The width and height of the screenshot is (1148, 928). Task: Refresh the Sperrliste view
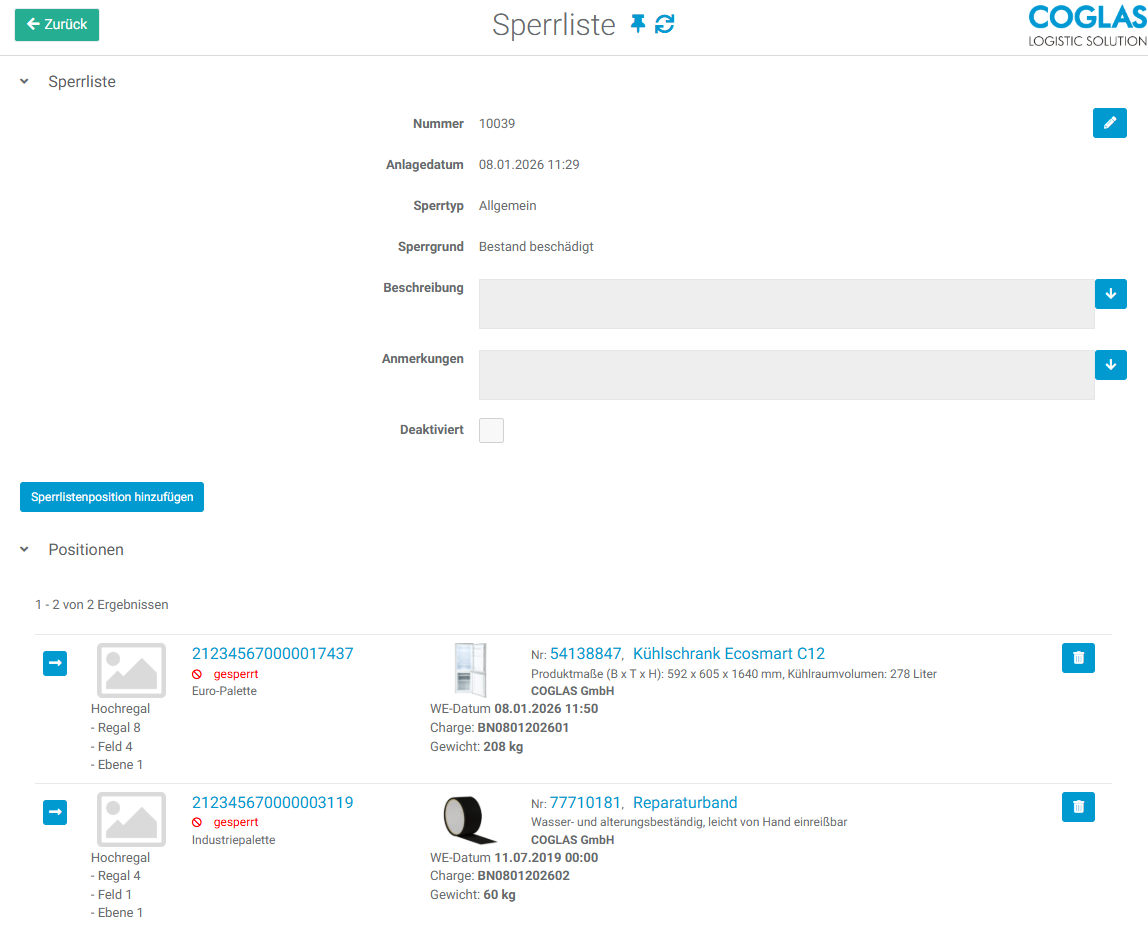pyautogui.click(x=664, y=24)
